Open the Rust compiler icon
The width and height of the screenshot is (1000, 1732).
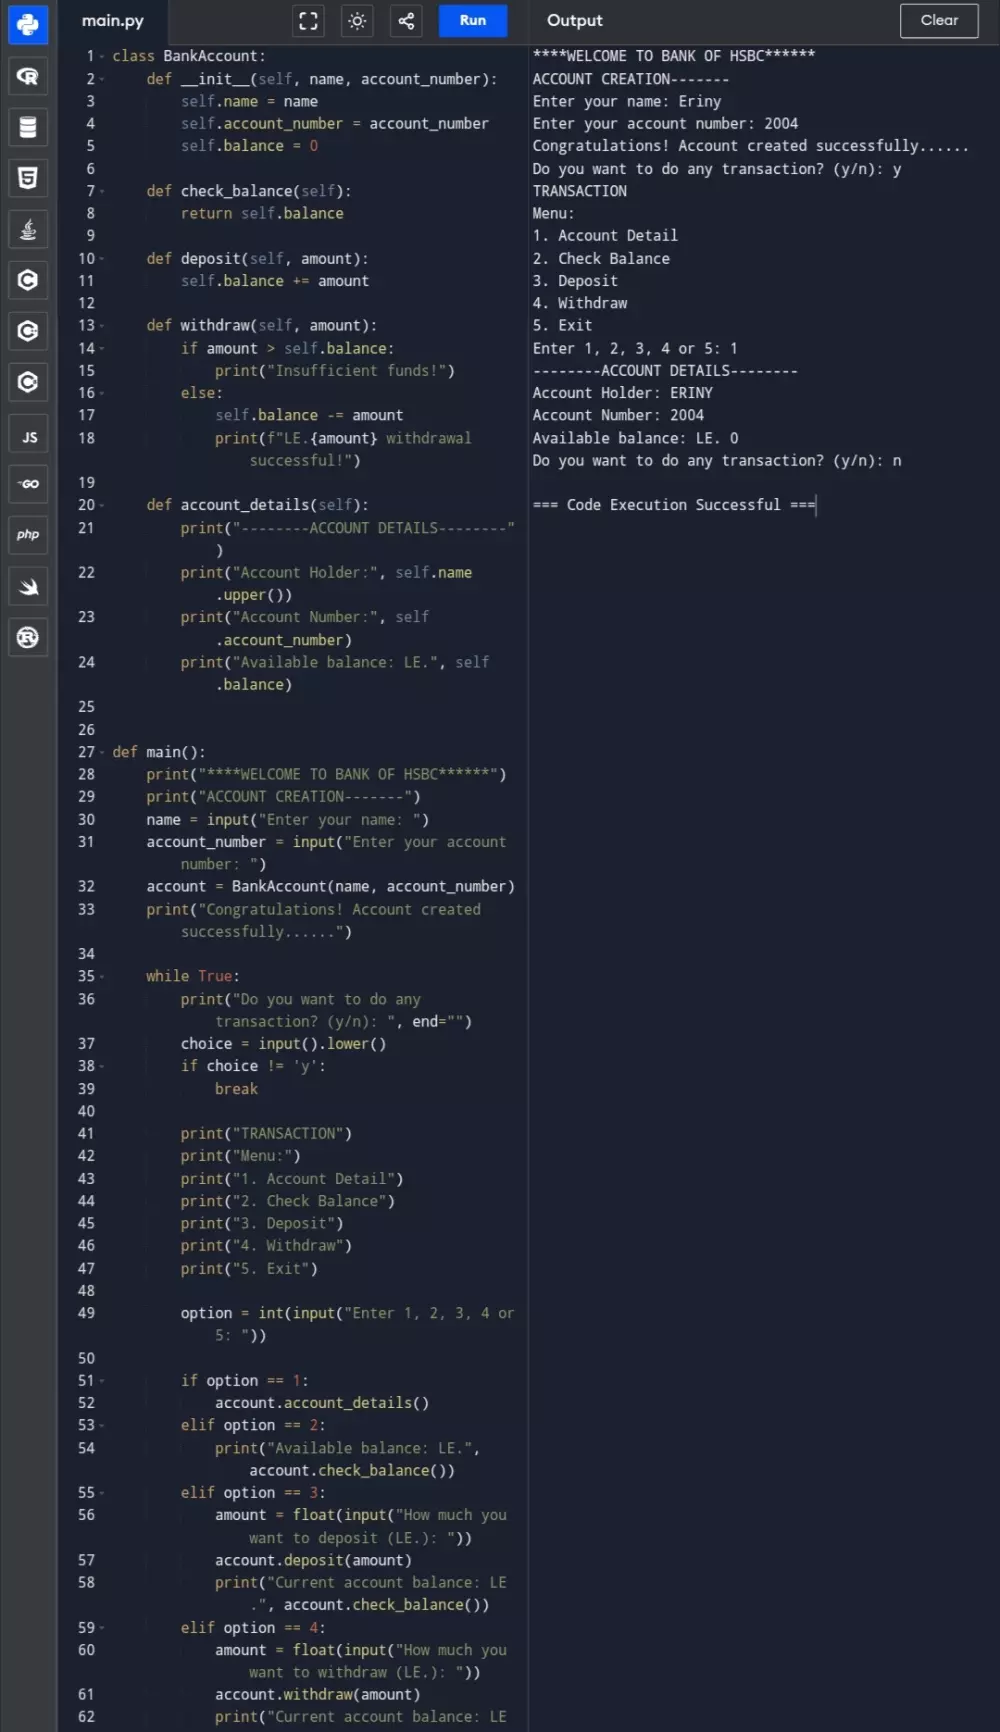(28, 637)
